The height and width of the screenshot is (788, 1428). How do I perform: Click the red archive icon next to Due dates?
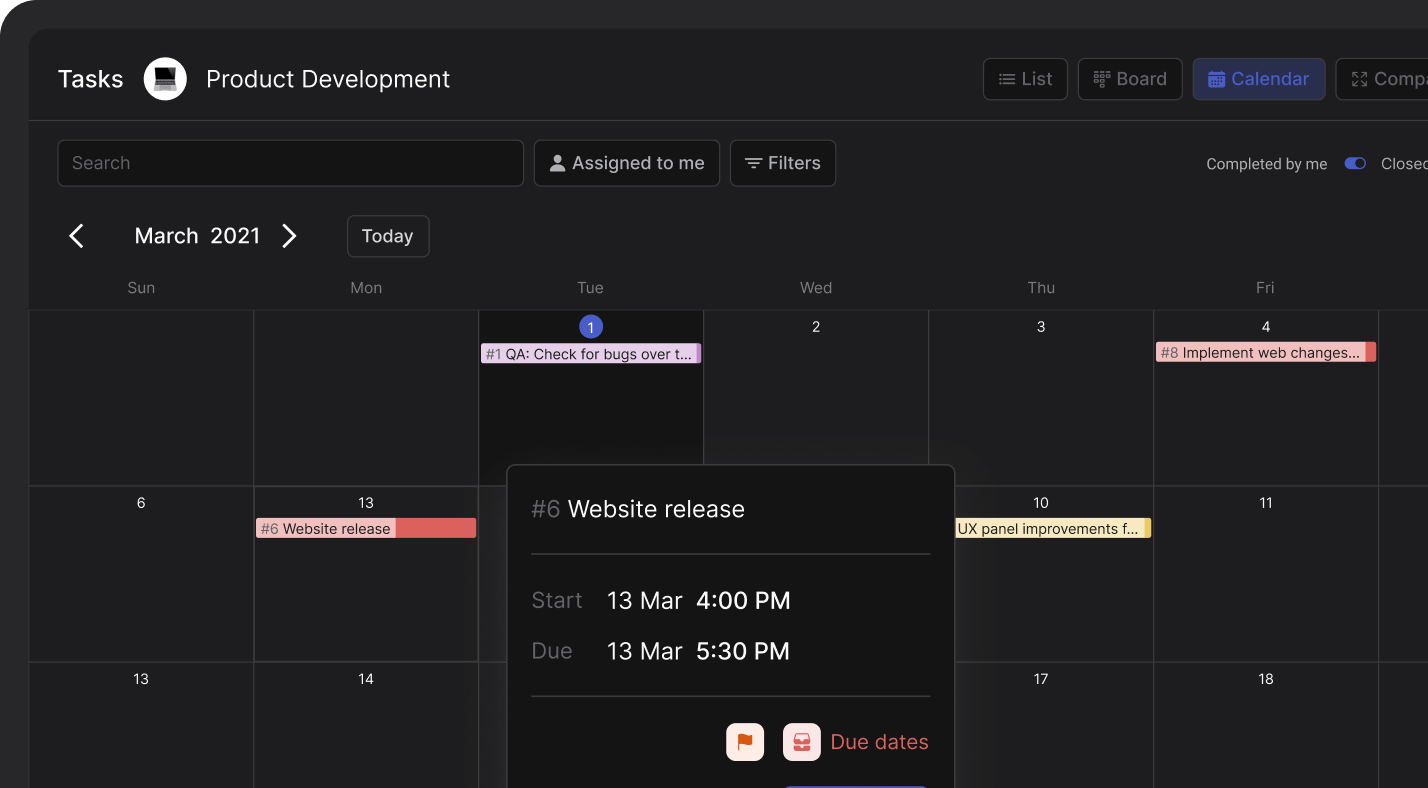pyautogui.click(x=801, y=741)
